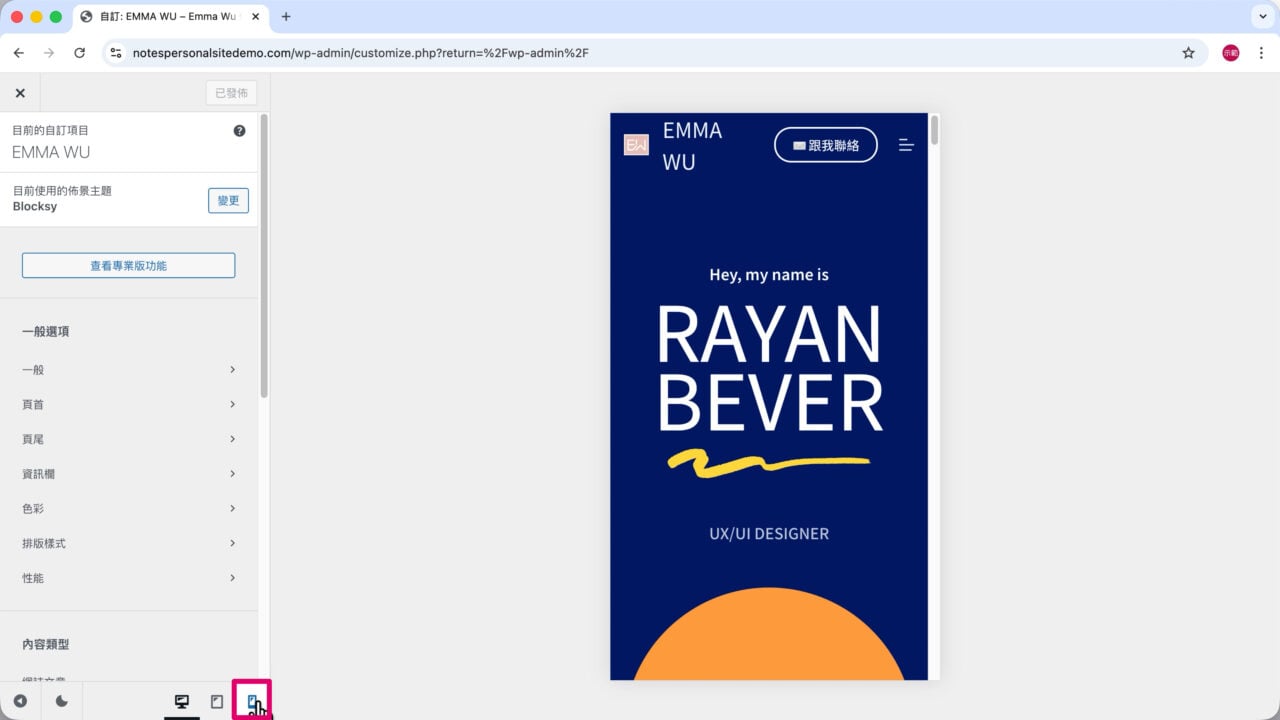
Task: Reload the browser page
Action: (79, 53)
